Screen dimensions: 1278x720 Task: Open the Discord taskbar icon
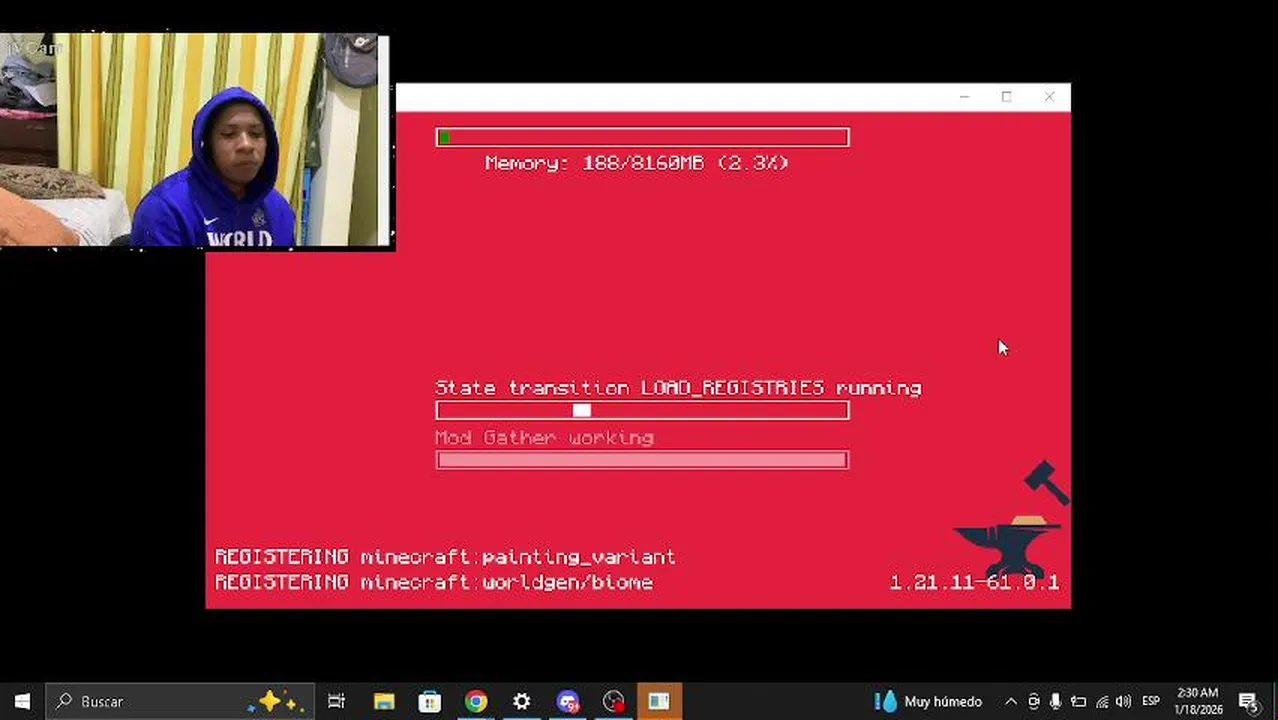[x=568, y=701]
